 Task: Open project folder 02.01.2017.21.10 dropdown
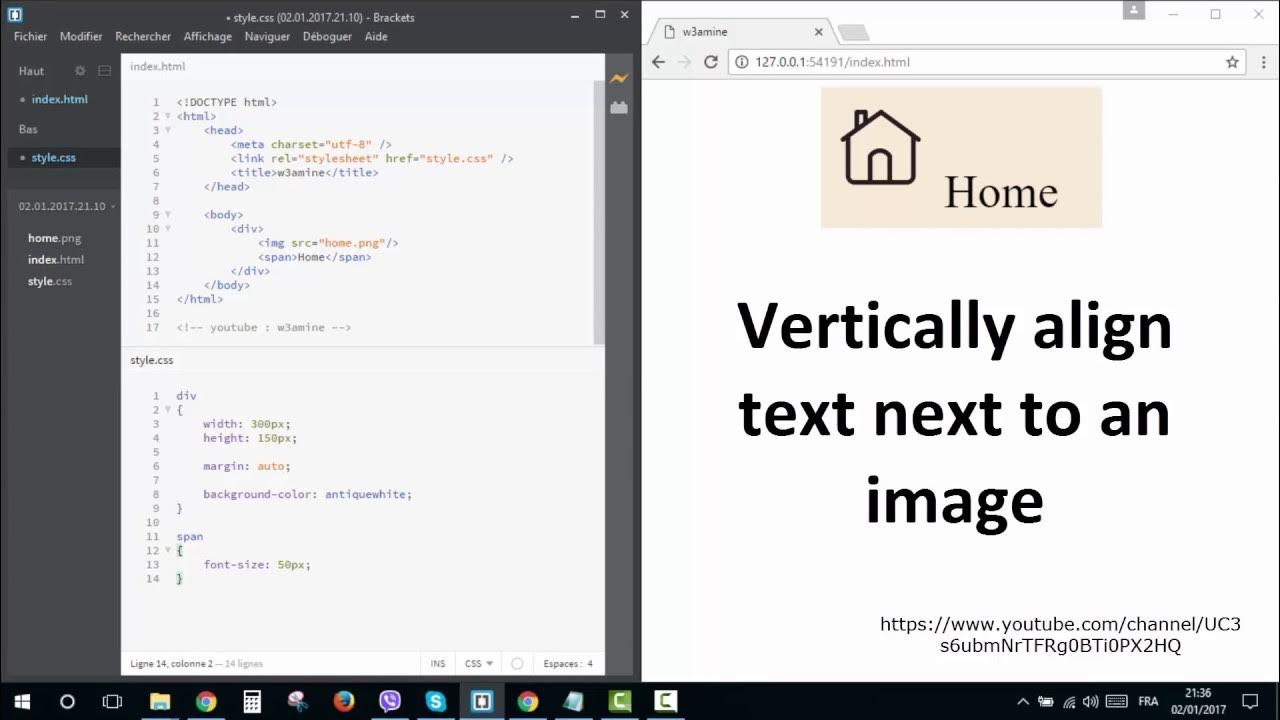66,206
